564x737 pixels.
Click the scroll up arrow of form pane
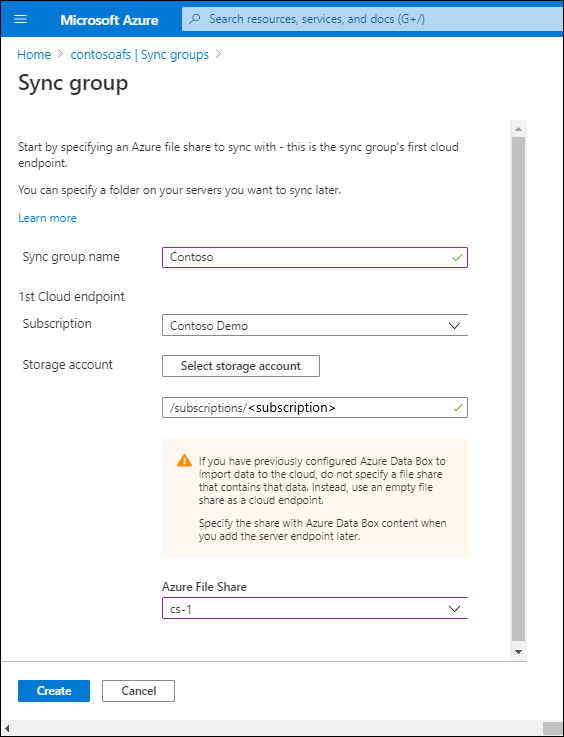click(x=518, y=129)
